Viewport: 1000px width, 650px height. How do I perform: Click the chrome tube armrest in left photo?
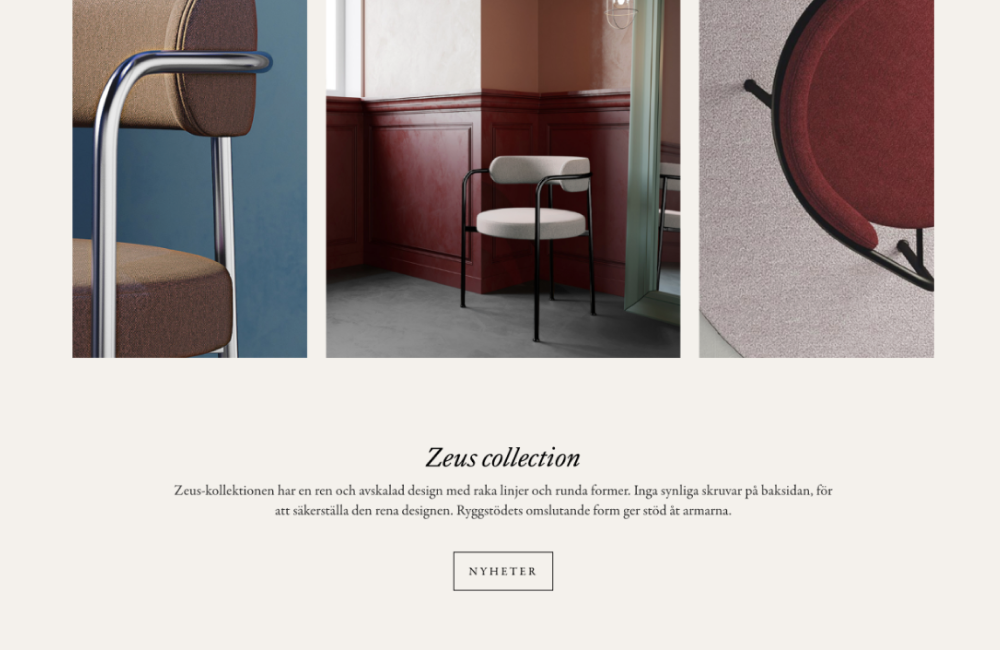pyautogui.click(x=185, y=63)
